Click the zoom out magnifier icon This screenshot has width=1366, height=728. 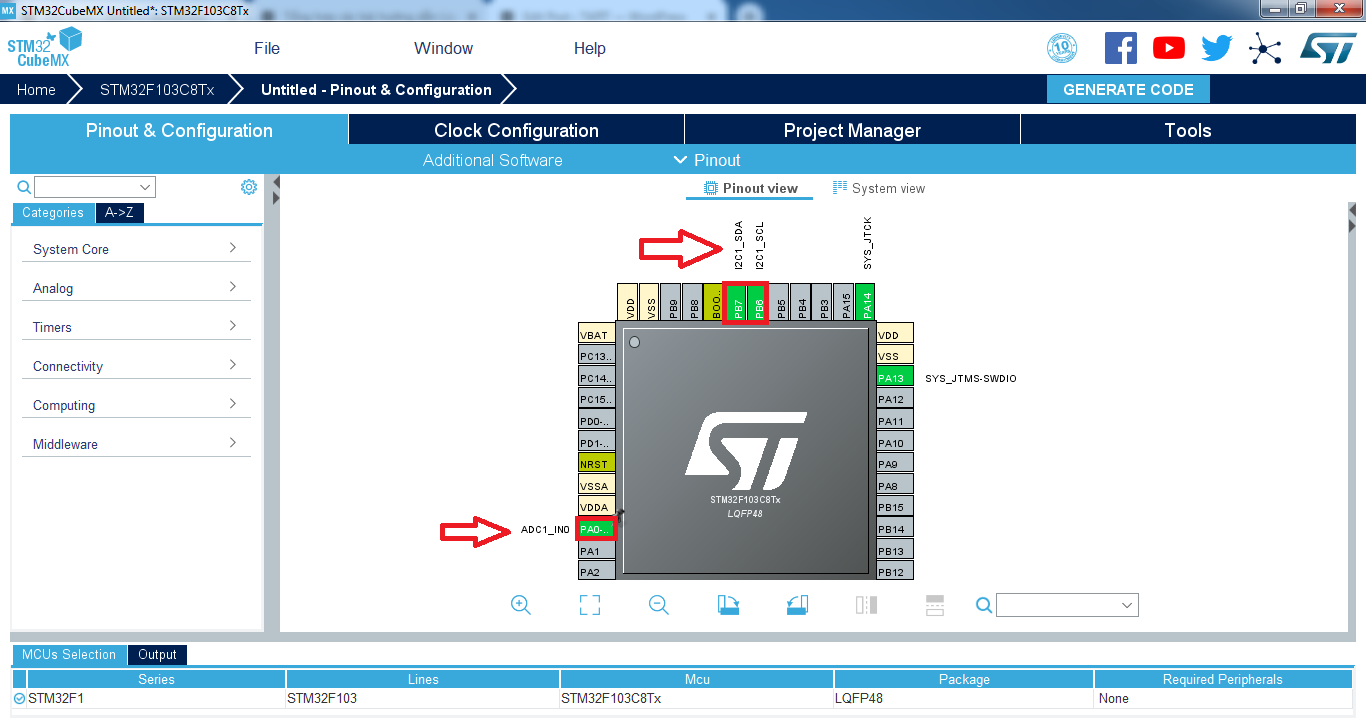[x=659, y=605]
